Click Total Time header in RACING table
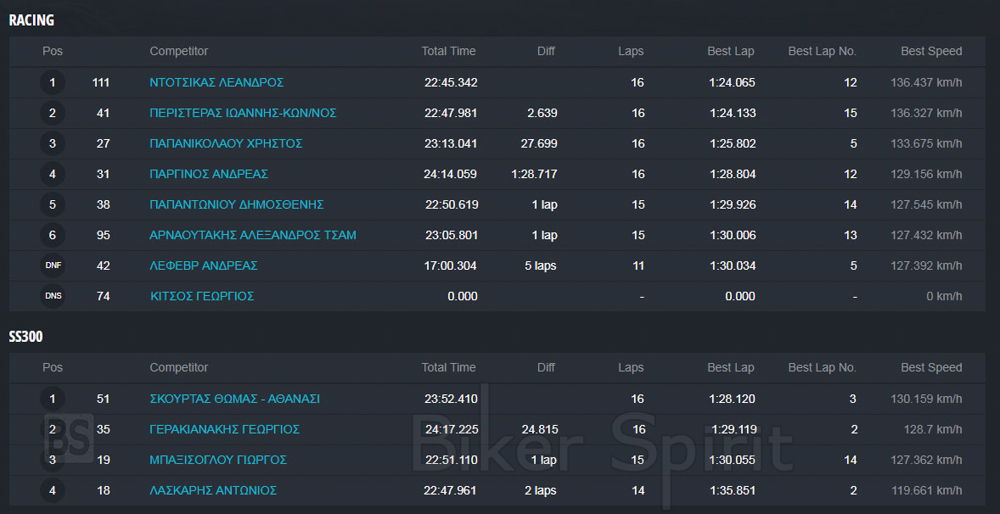The height and width of the screenshot is (514, 1000). pyautogui.click(x=448, y=51)
